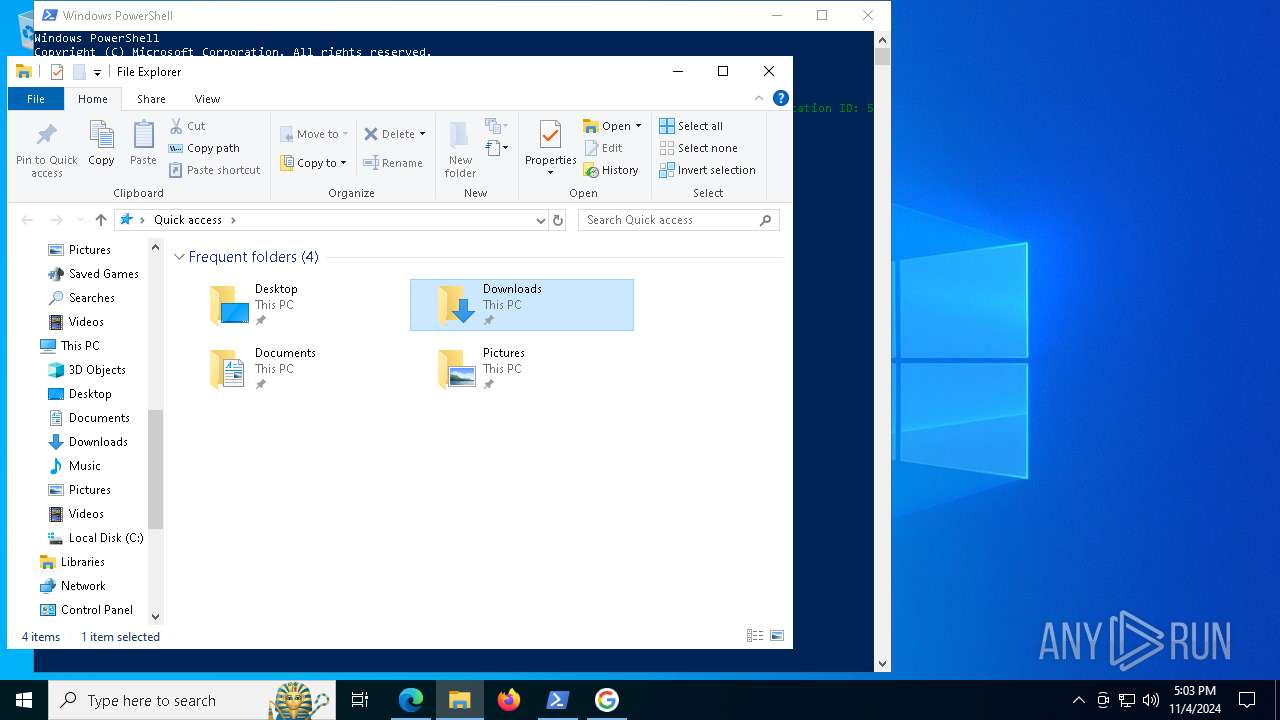Switch to Details view layout icon
Screen dimensions: 1280x720
click(x=755, y=636)
